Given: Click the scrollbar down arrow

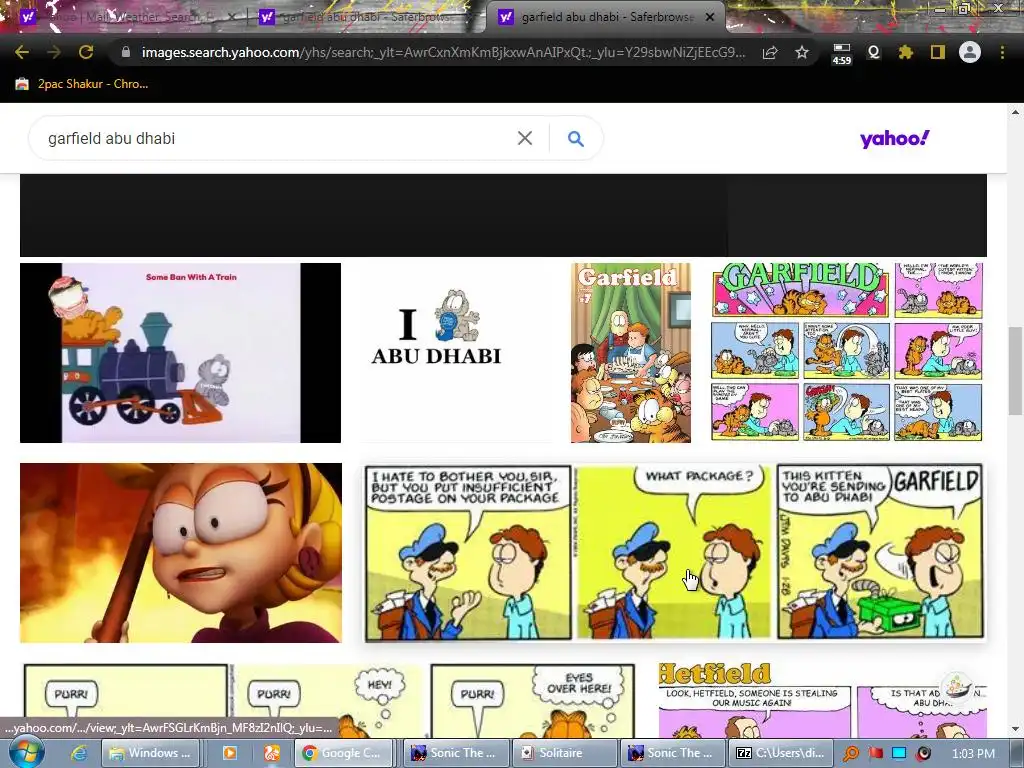Looking at the screenshot, I should point(1015,729).
